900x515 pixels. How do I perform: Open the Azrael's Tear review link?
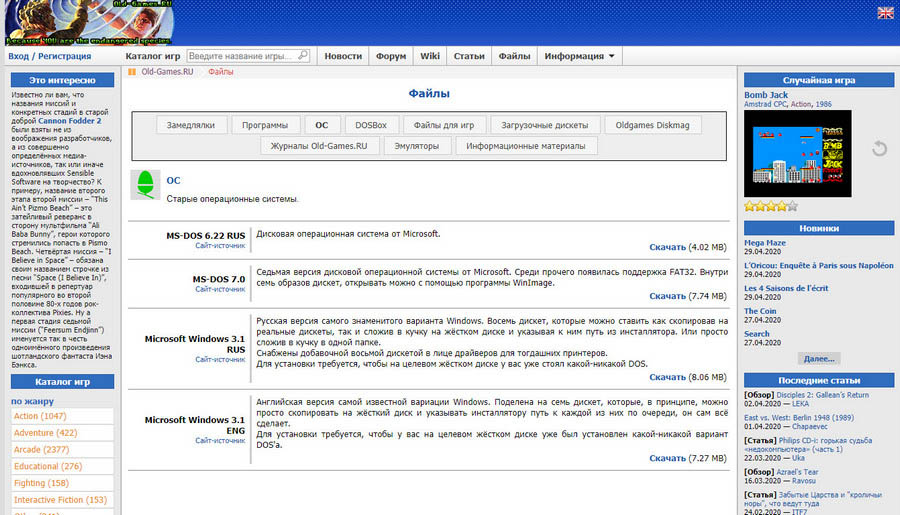tap(796, 472)
